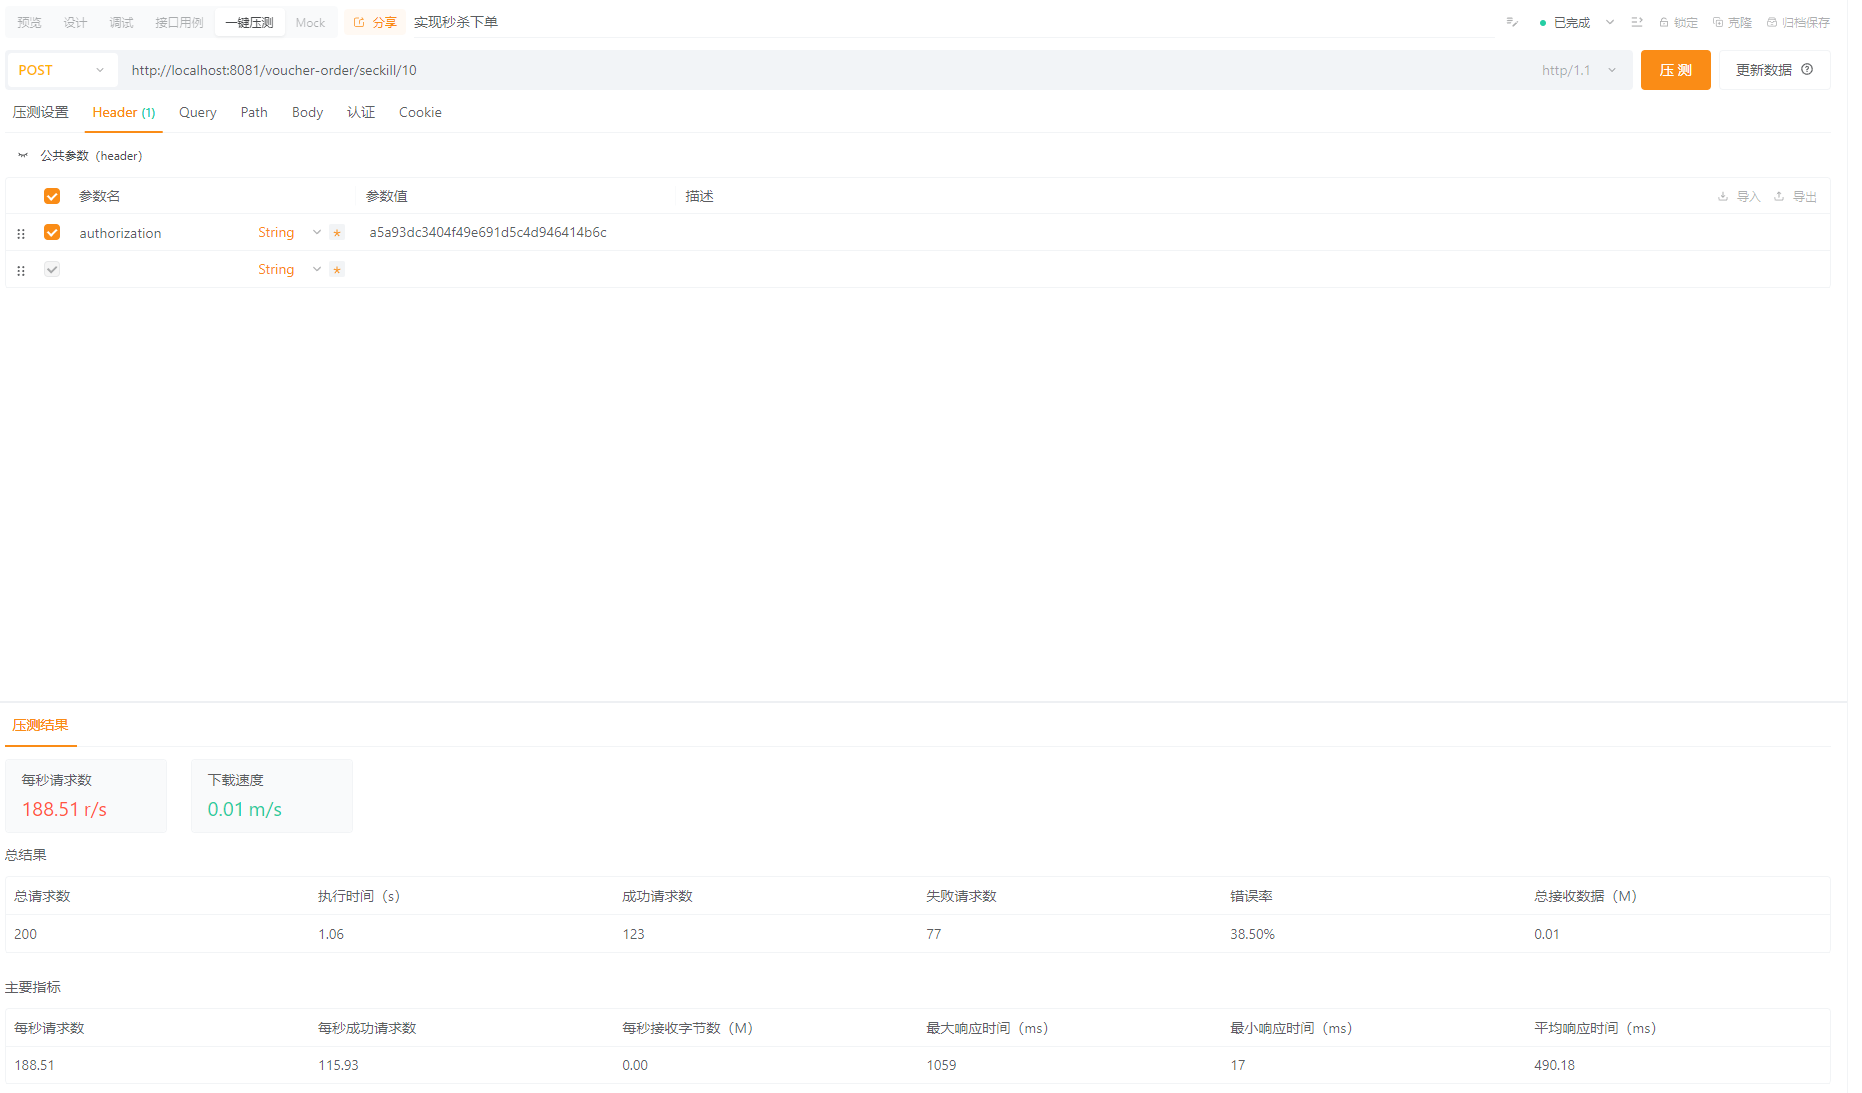Image resolution: width=1862 pixels, height=1093 pixels.
Task: Click the execution time value 1.06
Action: [331, 934]
